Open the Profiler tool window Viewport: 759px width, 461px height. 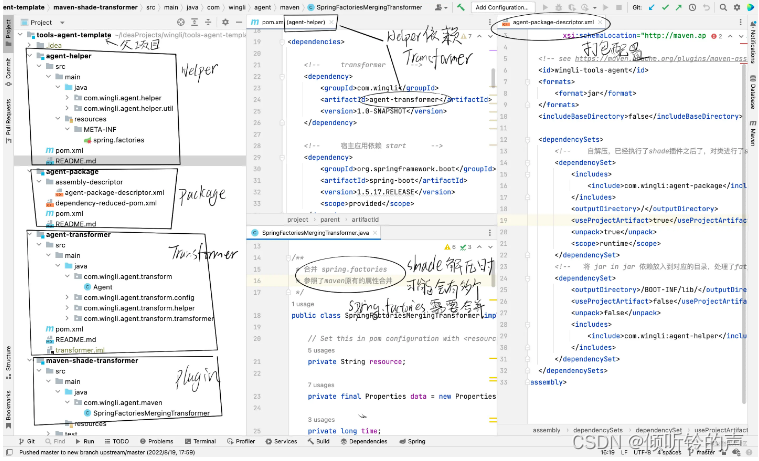coord(241,442)
